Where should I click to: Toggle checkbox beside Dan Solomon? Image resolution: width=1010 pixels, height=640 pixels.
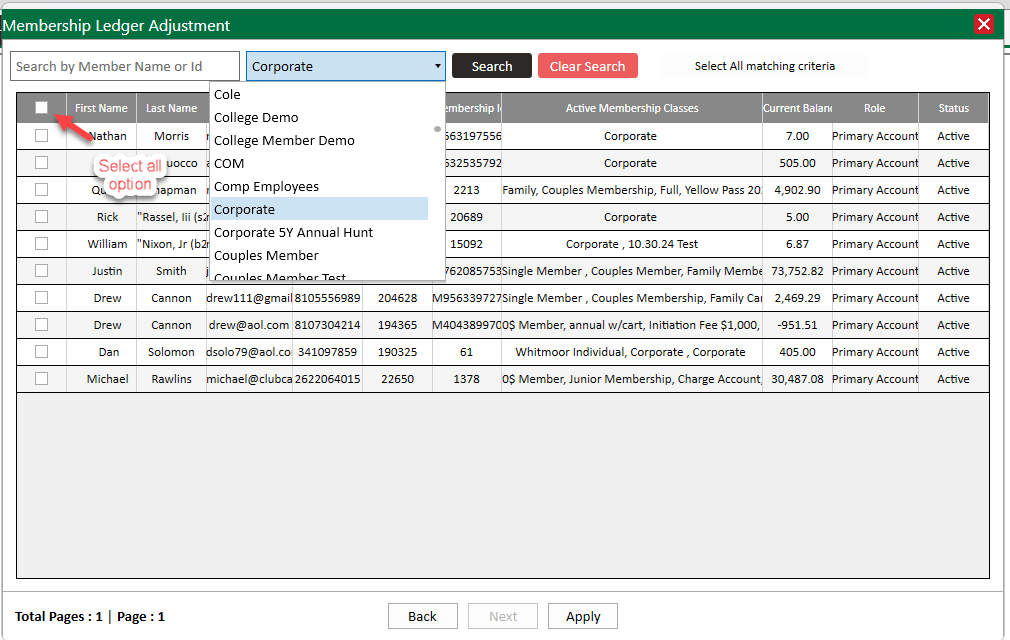click(41, 352)
